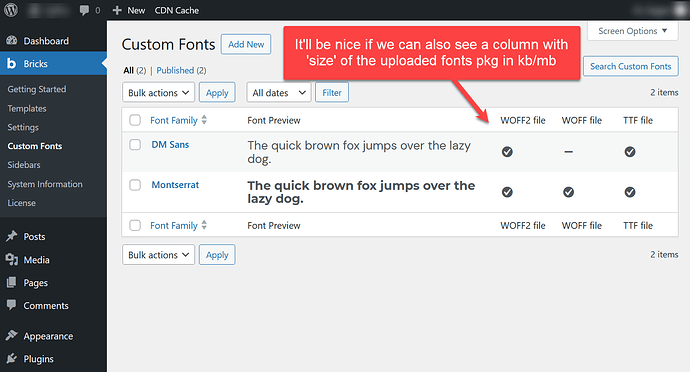Tick the select-all checkbox in table header
Screen dimensions: 690x372
tap(135, 120)
